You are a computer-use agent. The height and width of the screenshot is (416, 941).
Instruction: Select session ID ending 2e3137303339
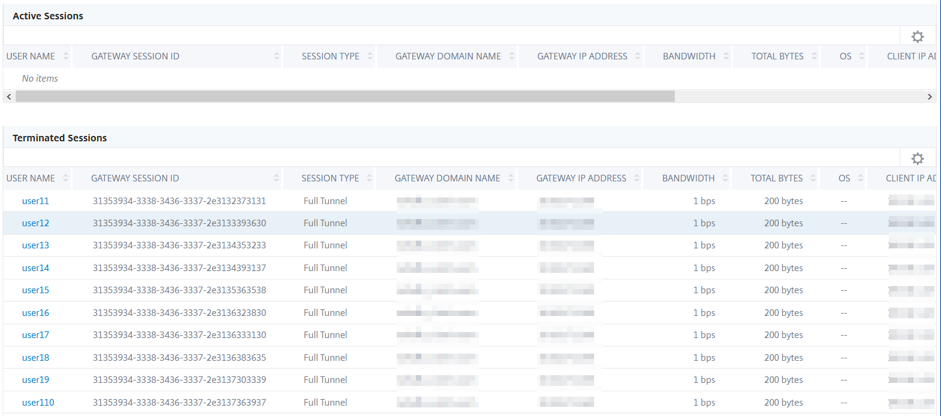[179, 380]
